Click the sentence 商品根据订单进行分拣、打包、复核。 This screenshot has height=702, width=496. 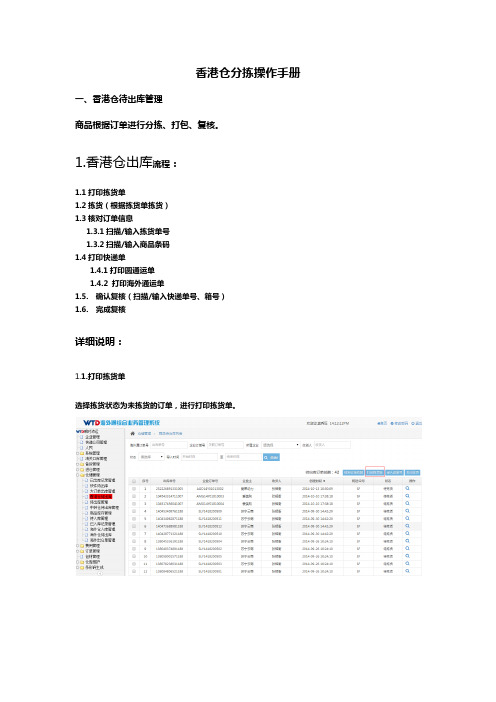(147, 125)
